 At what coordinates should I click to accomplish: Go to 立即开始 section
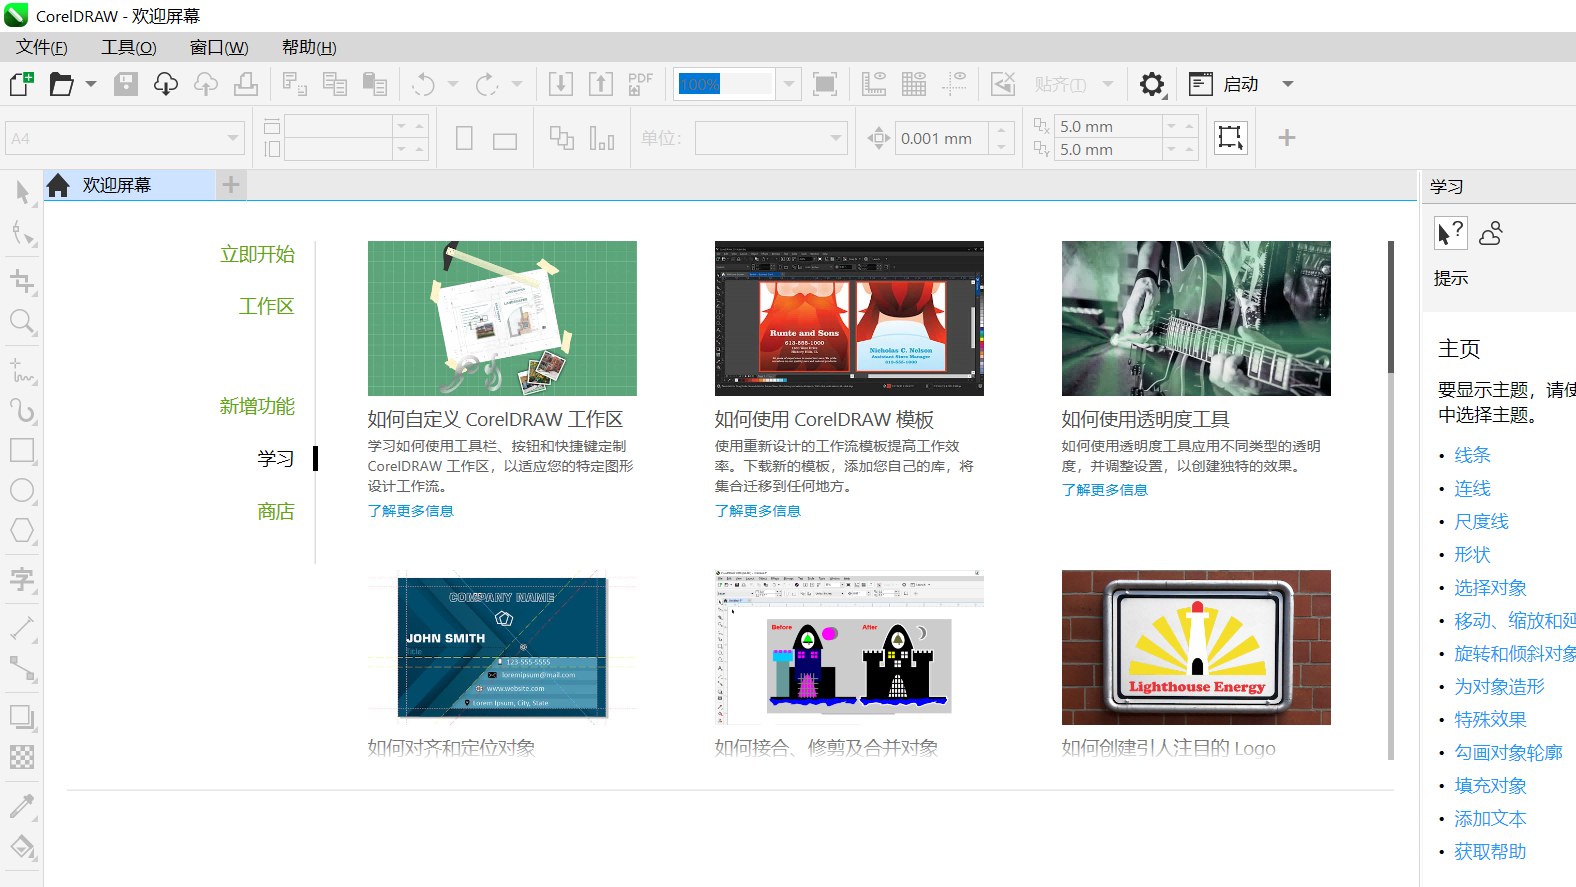(x=257, y=254)
